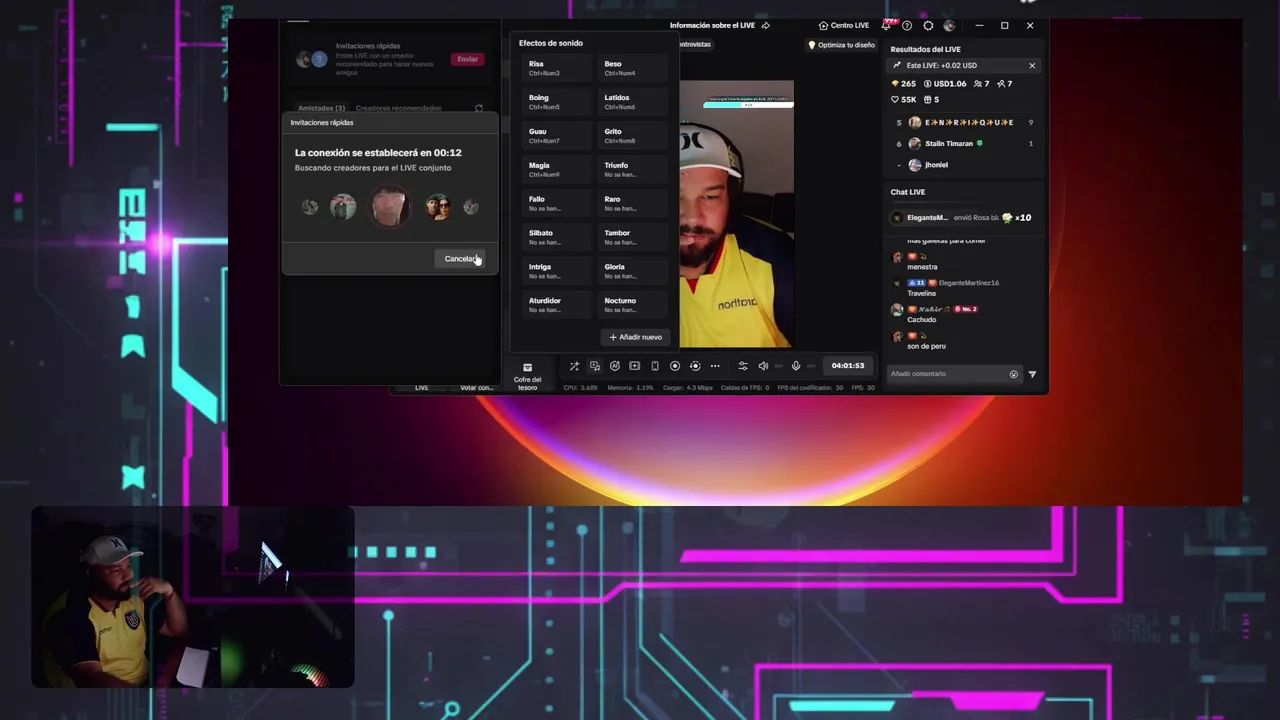The height and width of the screenshot is (720, 1280).
Task: Open the settings gear icon
Action: coord(928,26)
